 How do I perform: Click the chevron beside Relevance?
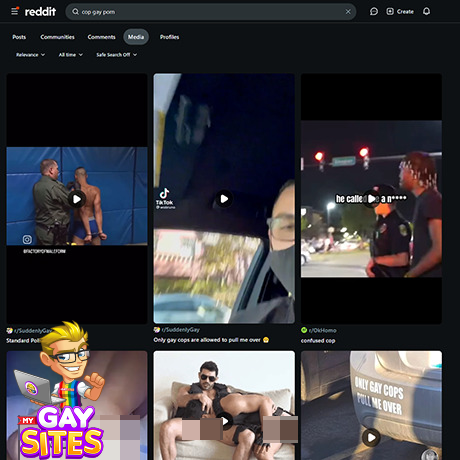pyautogui.click(x=43, y=55)
